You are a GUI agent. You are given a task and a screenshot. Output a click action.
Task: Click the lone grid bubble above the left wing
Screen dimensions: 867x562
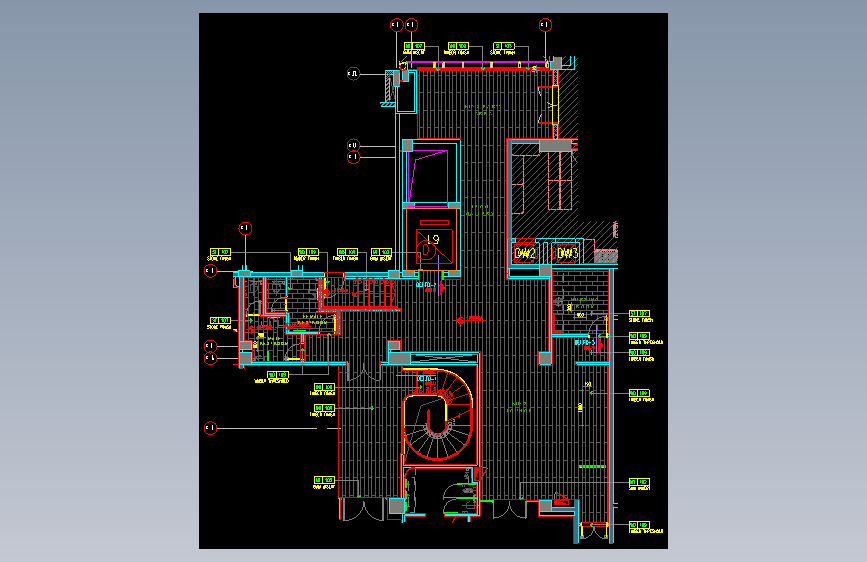pos(245,228)
